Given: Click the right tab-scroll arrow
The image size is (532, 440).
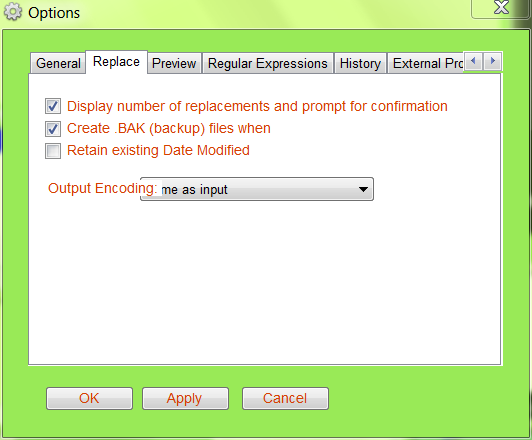Looking at the screenshot, I should tap(492, 62).
